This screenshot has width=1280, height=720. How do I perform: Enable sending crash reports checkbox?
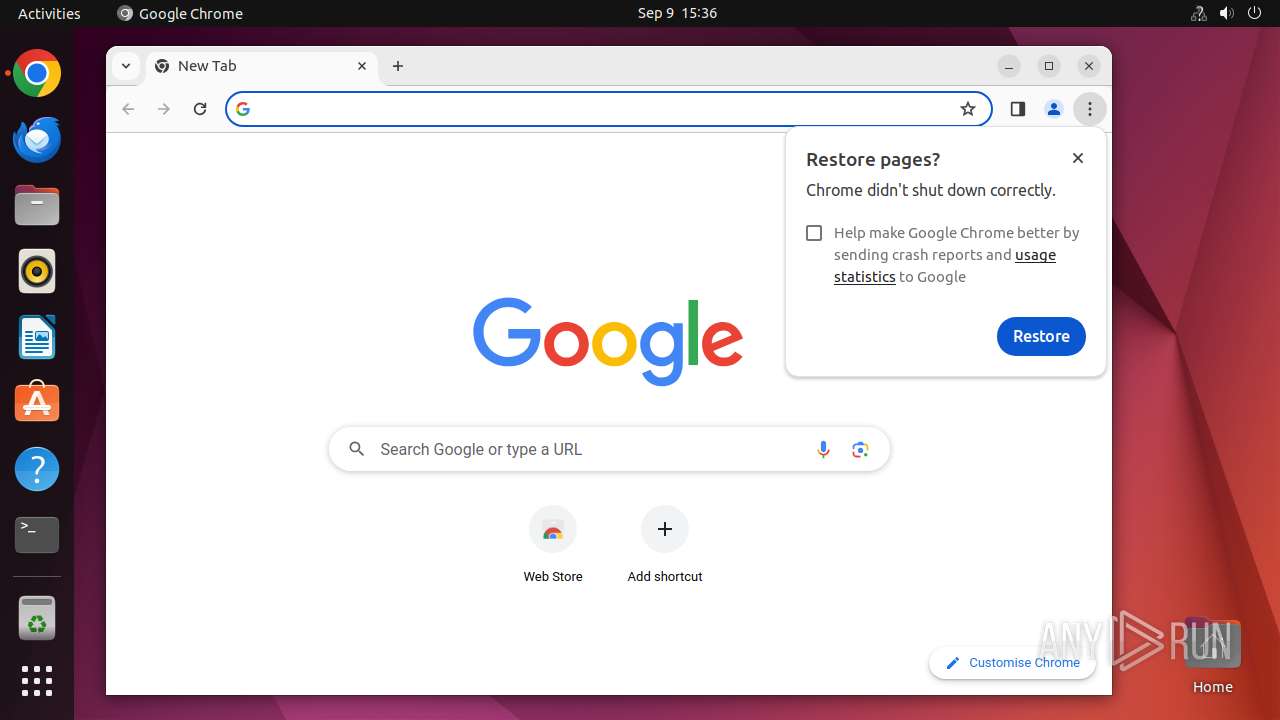[x=814, y=233]
